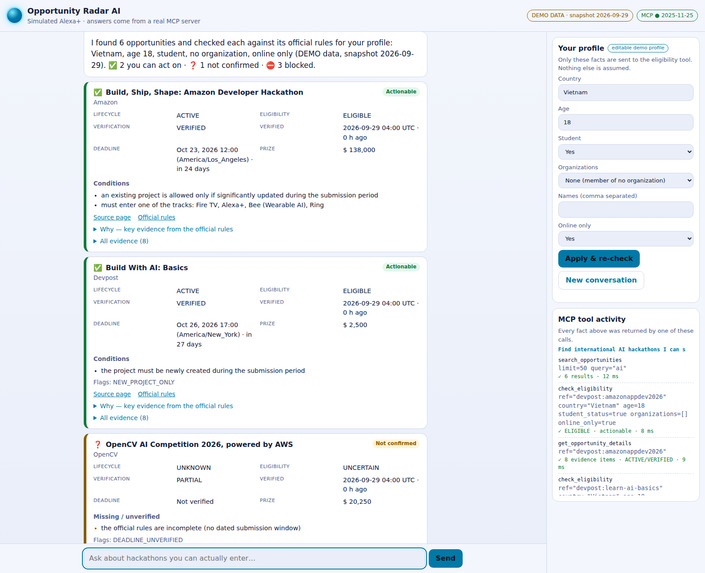Click the Find international AI hackathons query line
This screenshot has height=573, width=705.
(622, 349)
